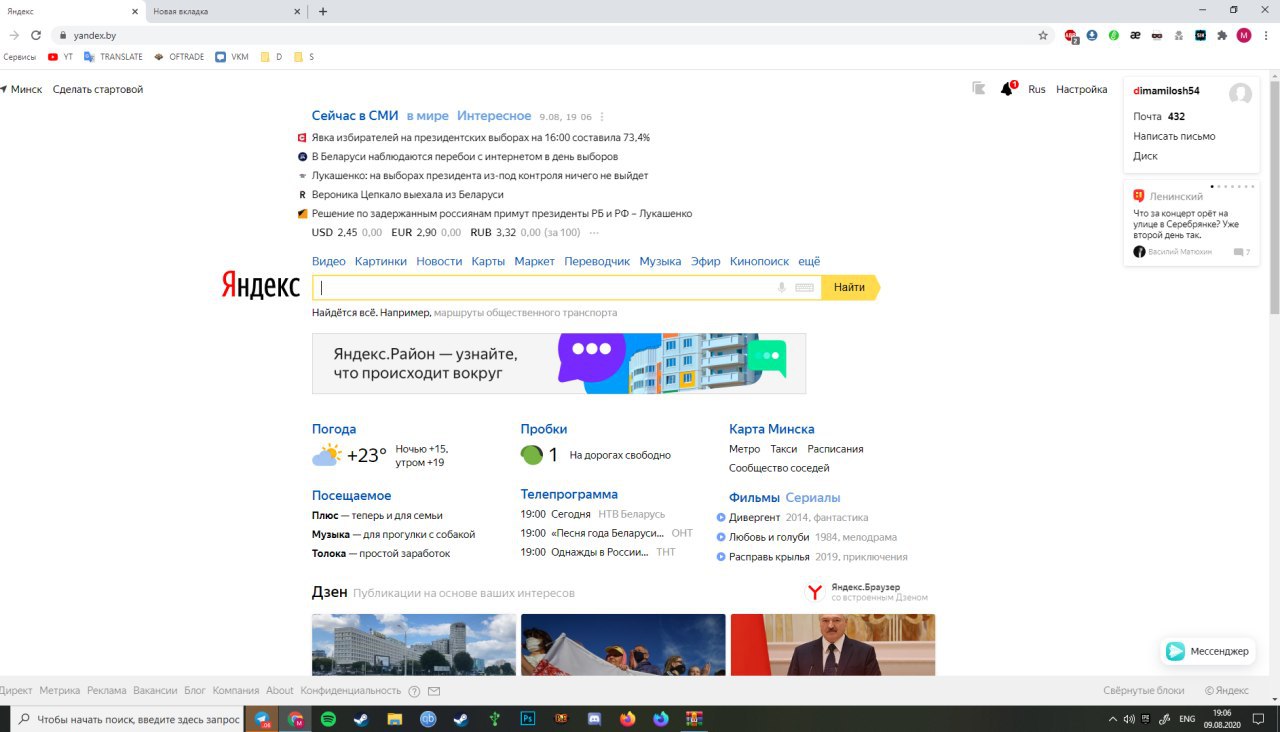Open the Расписания link
The height and width of the screenshot is (732, 1280).
[835, 449]
